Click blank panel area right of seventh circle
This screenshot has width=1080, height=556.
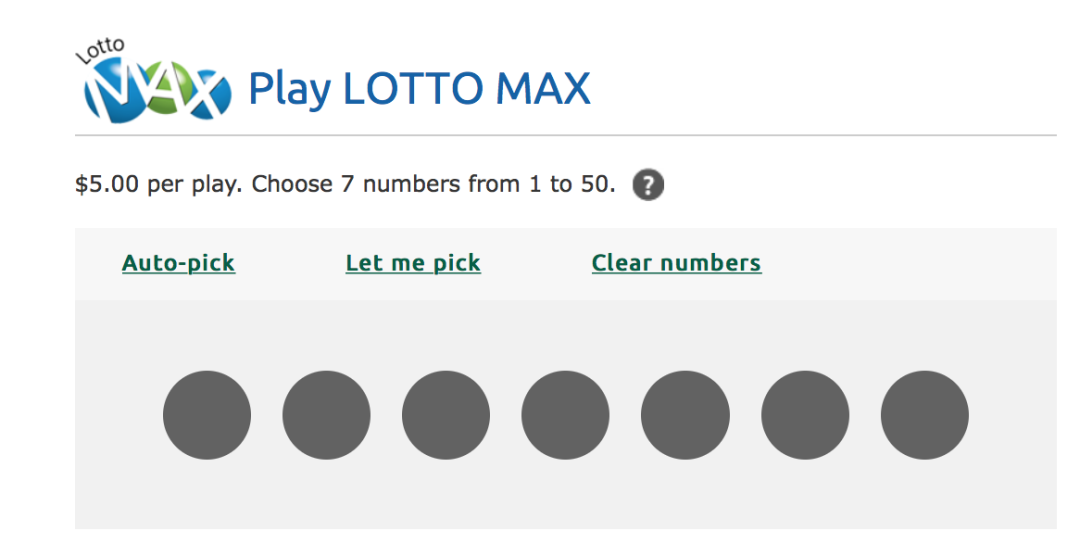(x=1010, y=415)
